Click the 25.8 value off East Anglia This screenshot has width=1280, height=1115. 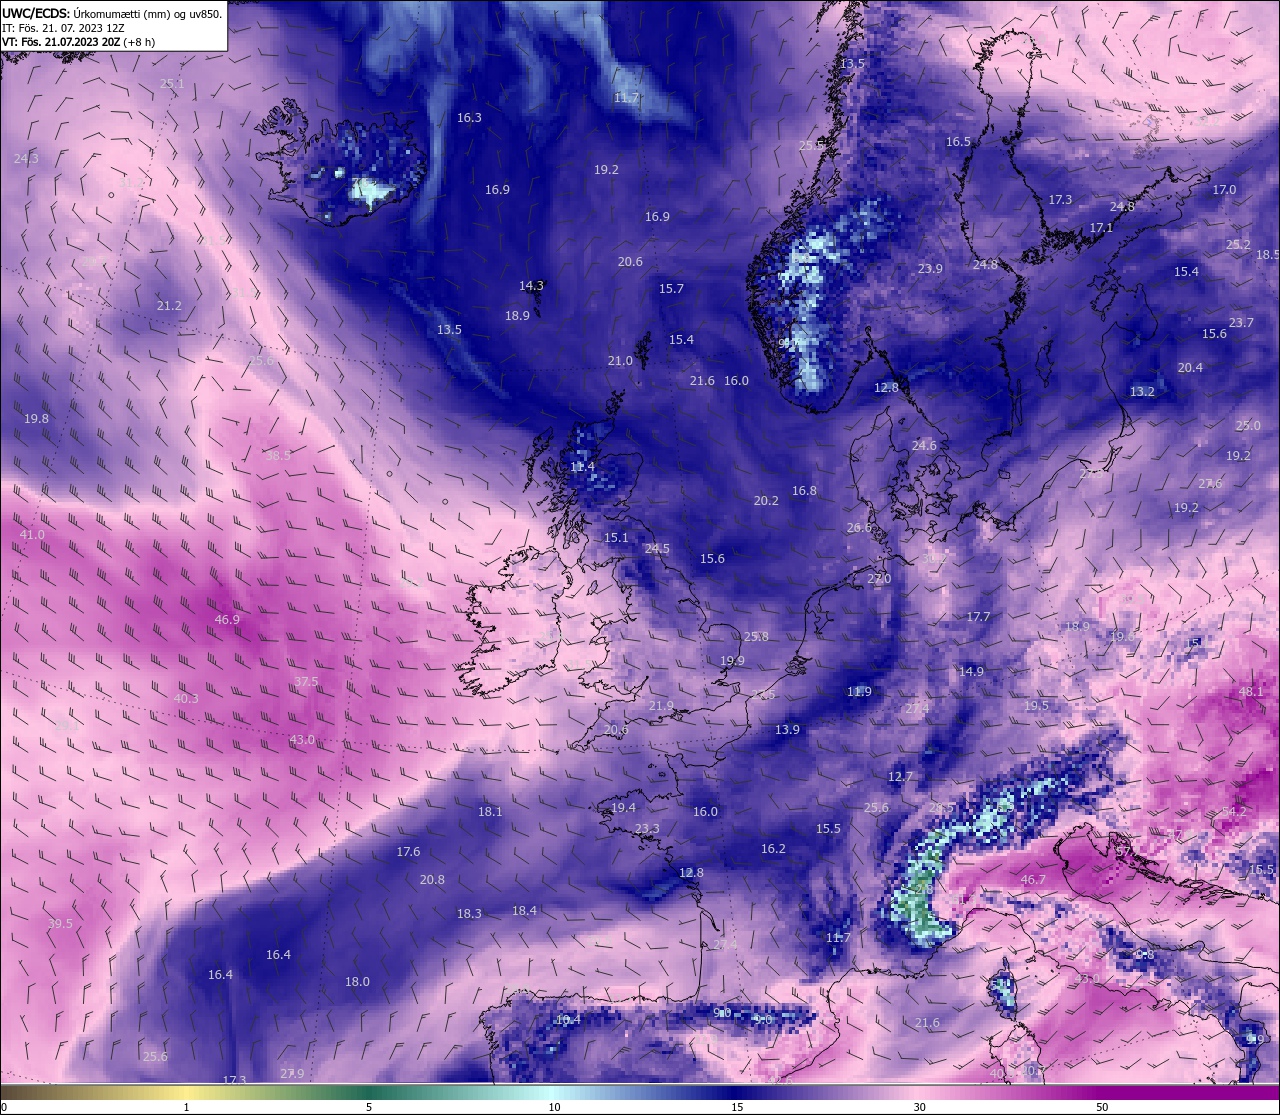756,637
